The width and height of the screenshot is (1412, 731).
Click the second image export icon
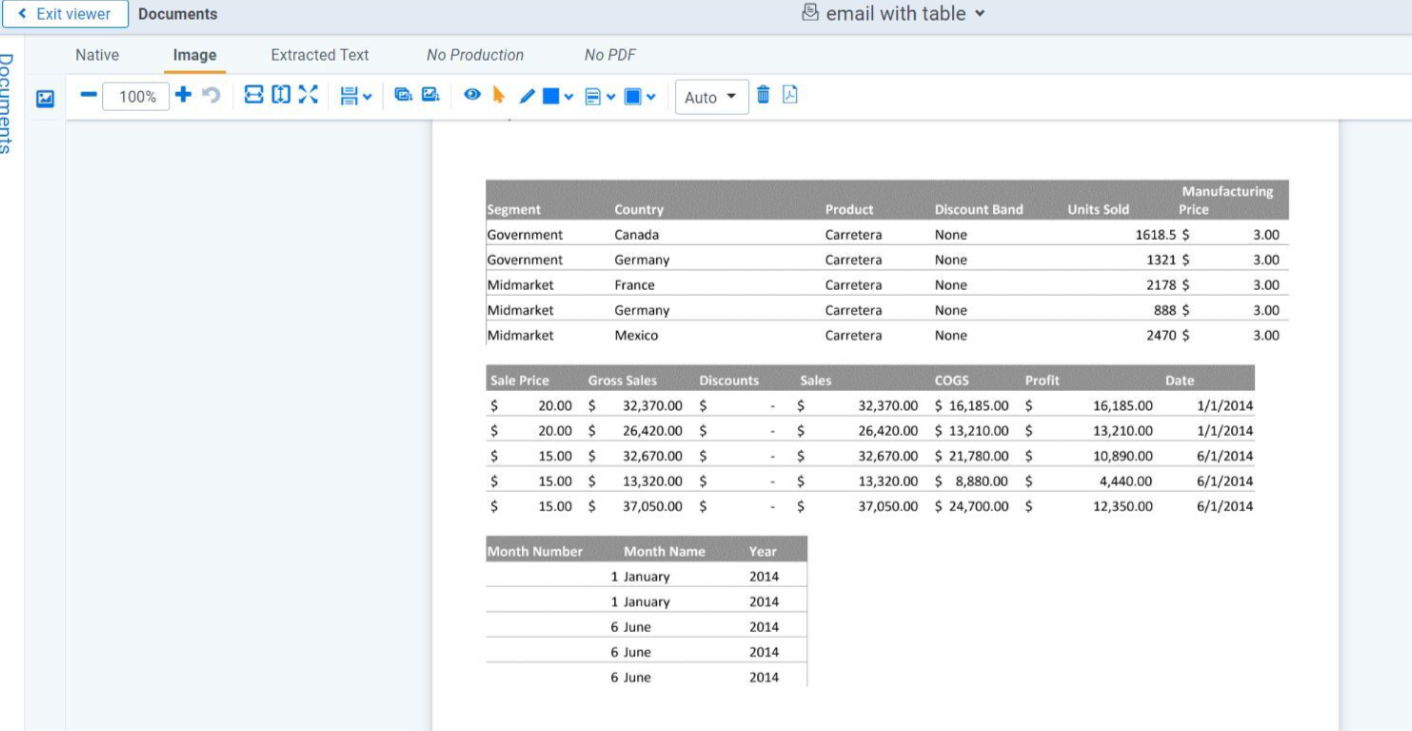(x=430, y=95)
